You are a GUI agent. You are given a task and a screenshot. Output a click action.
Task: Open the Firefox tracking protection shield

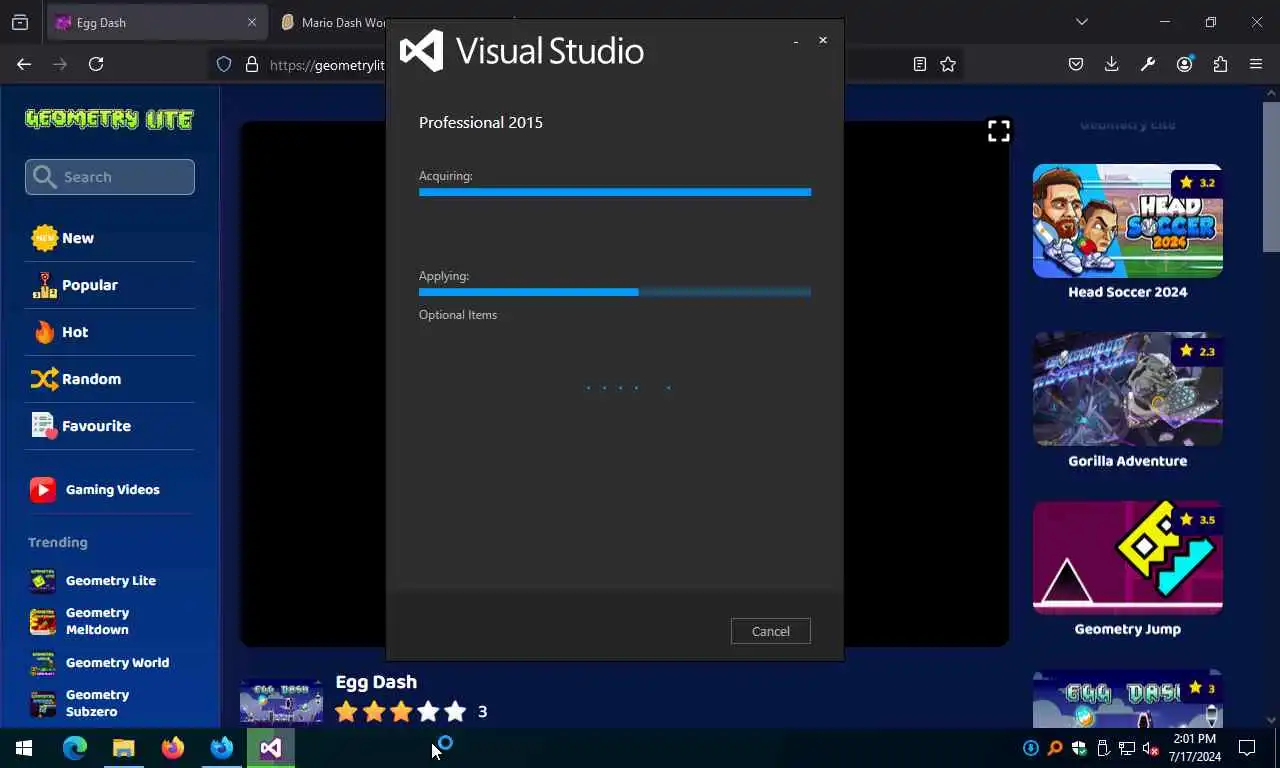(x=224, y=64)
